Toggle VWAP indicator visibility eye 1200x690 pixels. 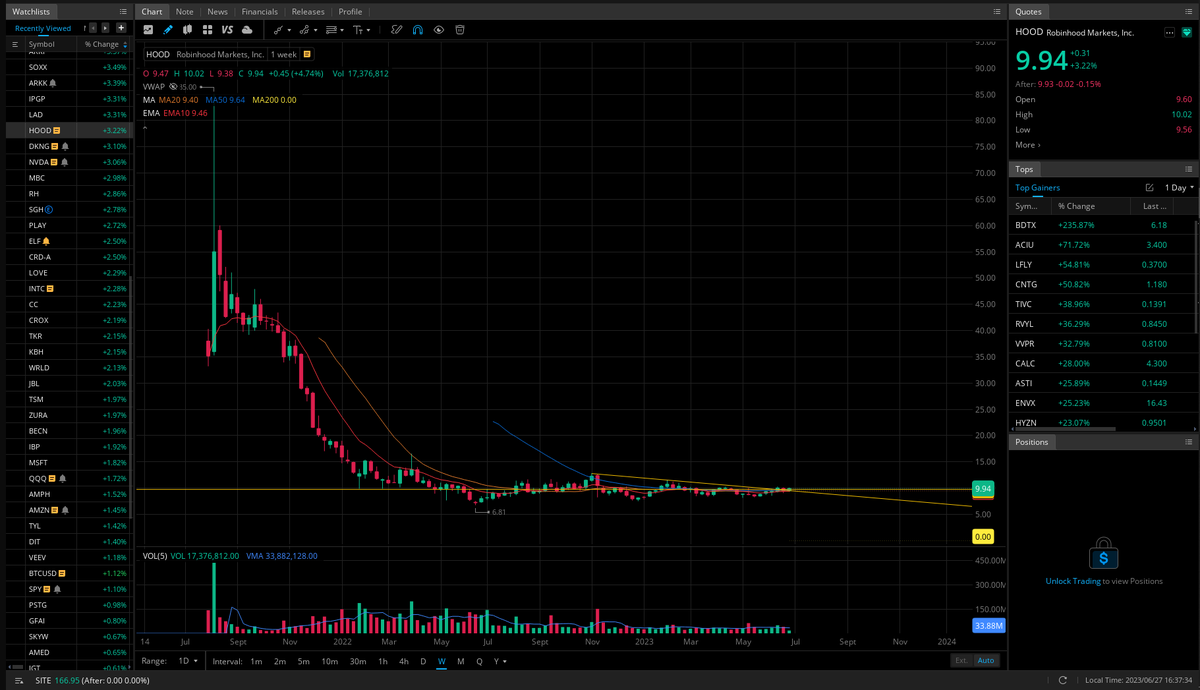click(173, 87)
